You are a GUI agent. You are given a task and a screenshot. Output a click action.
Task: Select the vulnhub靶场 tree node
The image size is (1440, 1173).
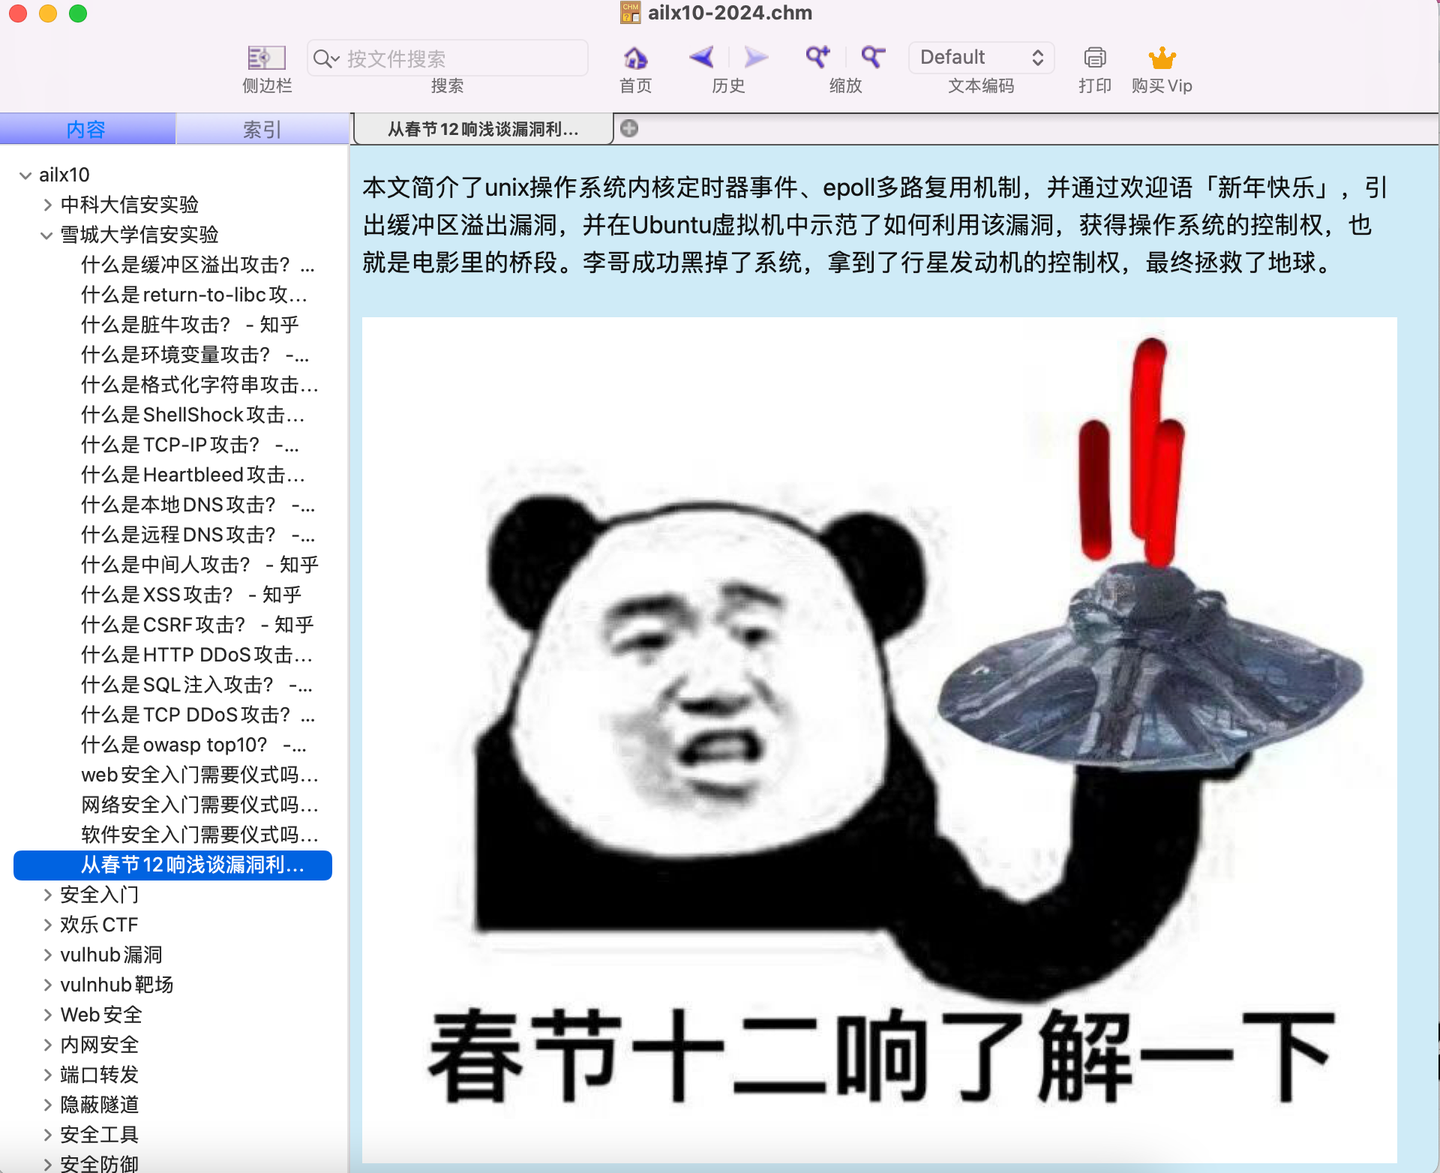tap(116, 984)
